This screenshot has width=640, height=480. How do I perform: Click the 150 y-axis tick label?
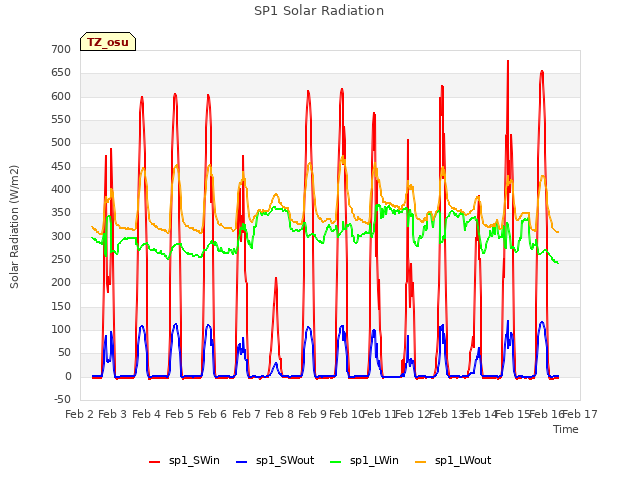(61, 307)
